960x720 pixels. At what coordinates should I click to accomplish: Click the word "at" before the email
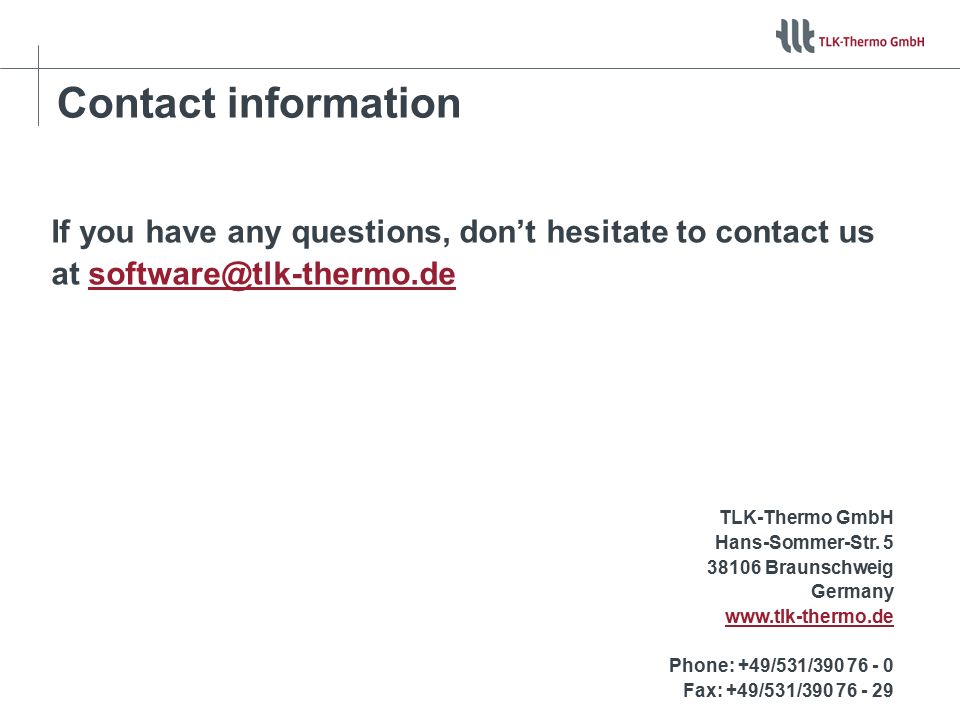pyautogui.click(x=66, y=274)
